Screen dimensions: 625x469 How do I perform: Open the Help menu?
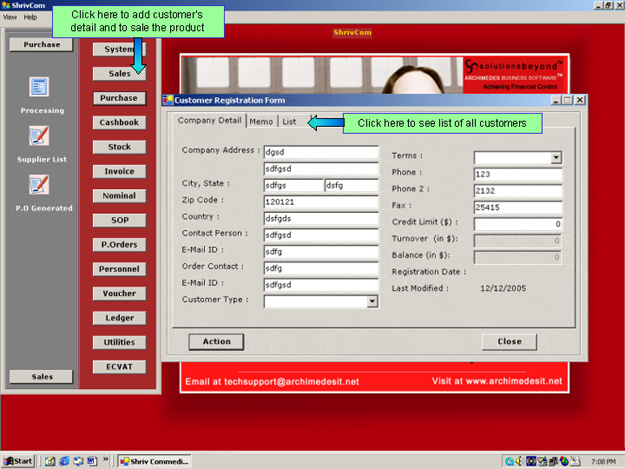click(x=30, y=17)
